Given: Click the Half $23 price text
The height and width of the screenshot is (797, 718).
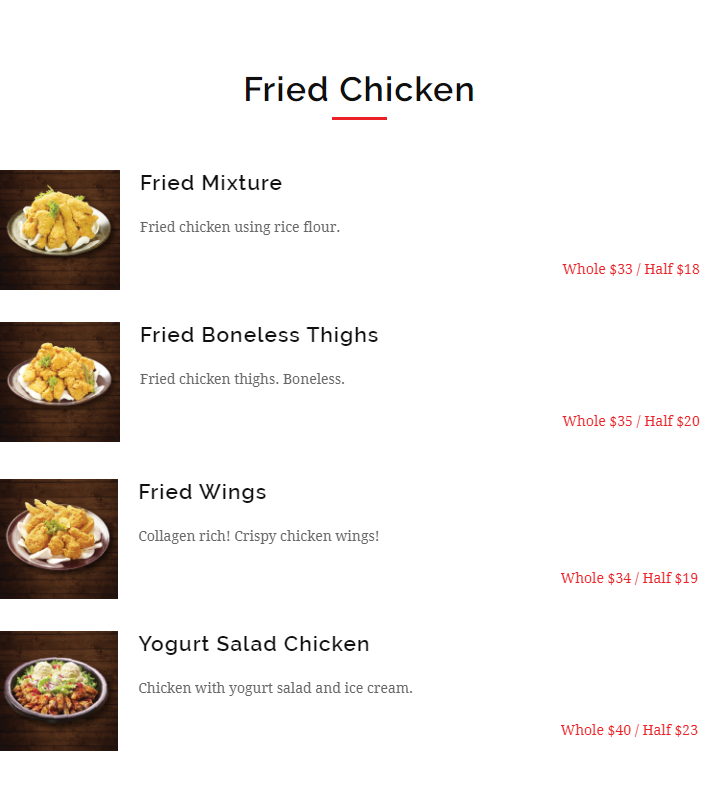Looking at the screenshot, I should click(x=670, y=730).
